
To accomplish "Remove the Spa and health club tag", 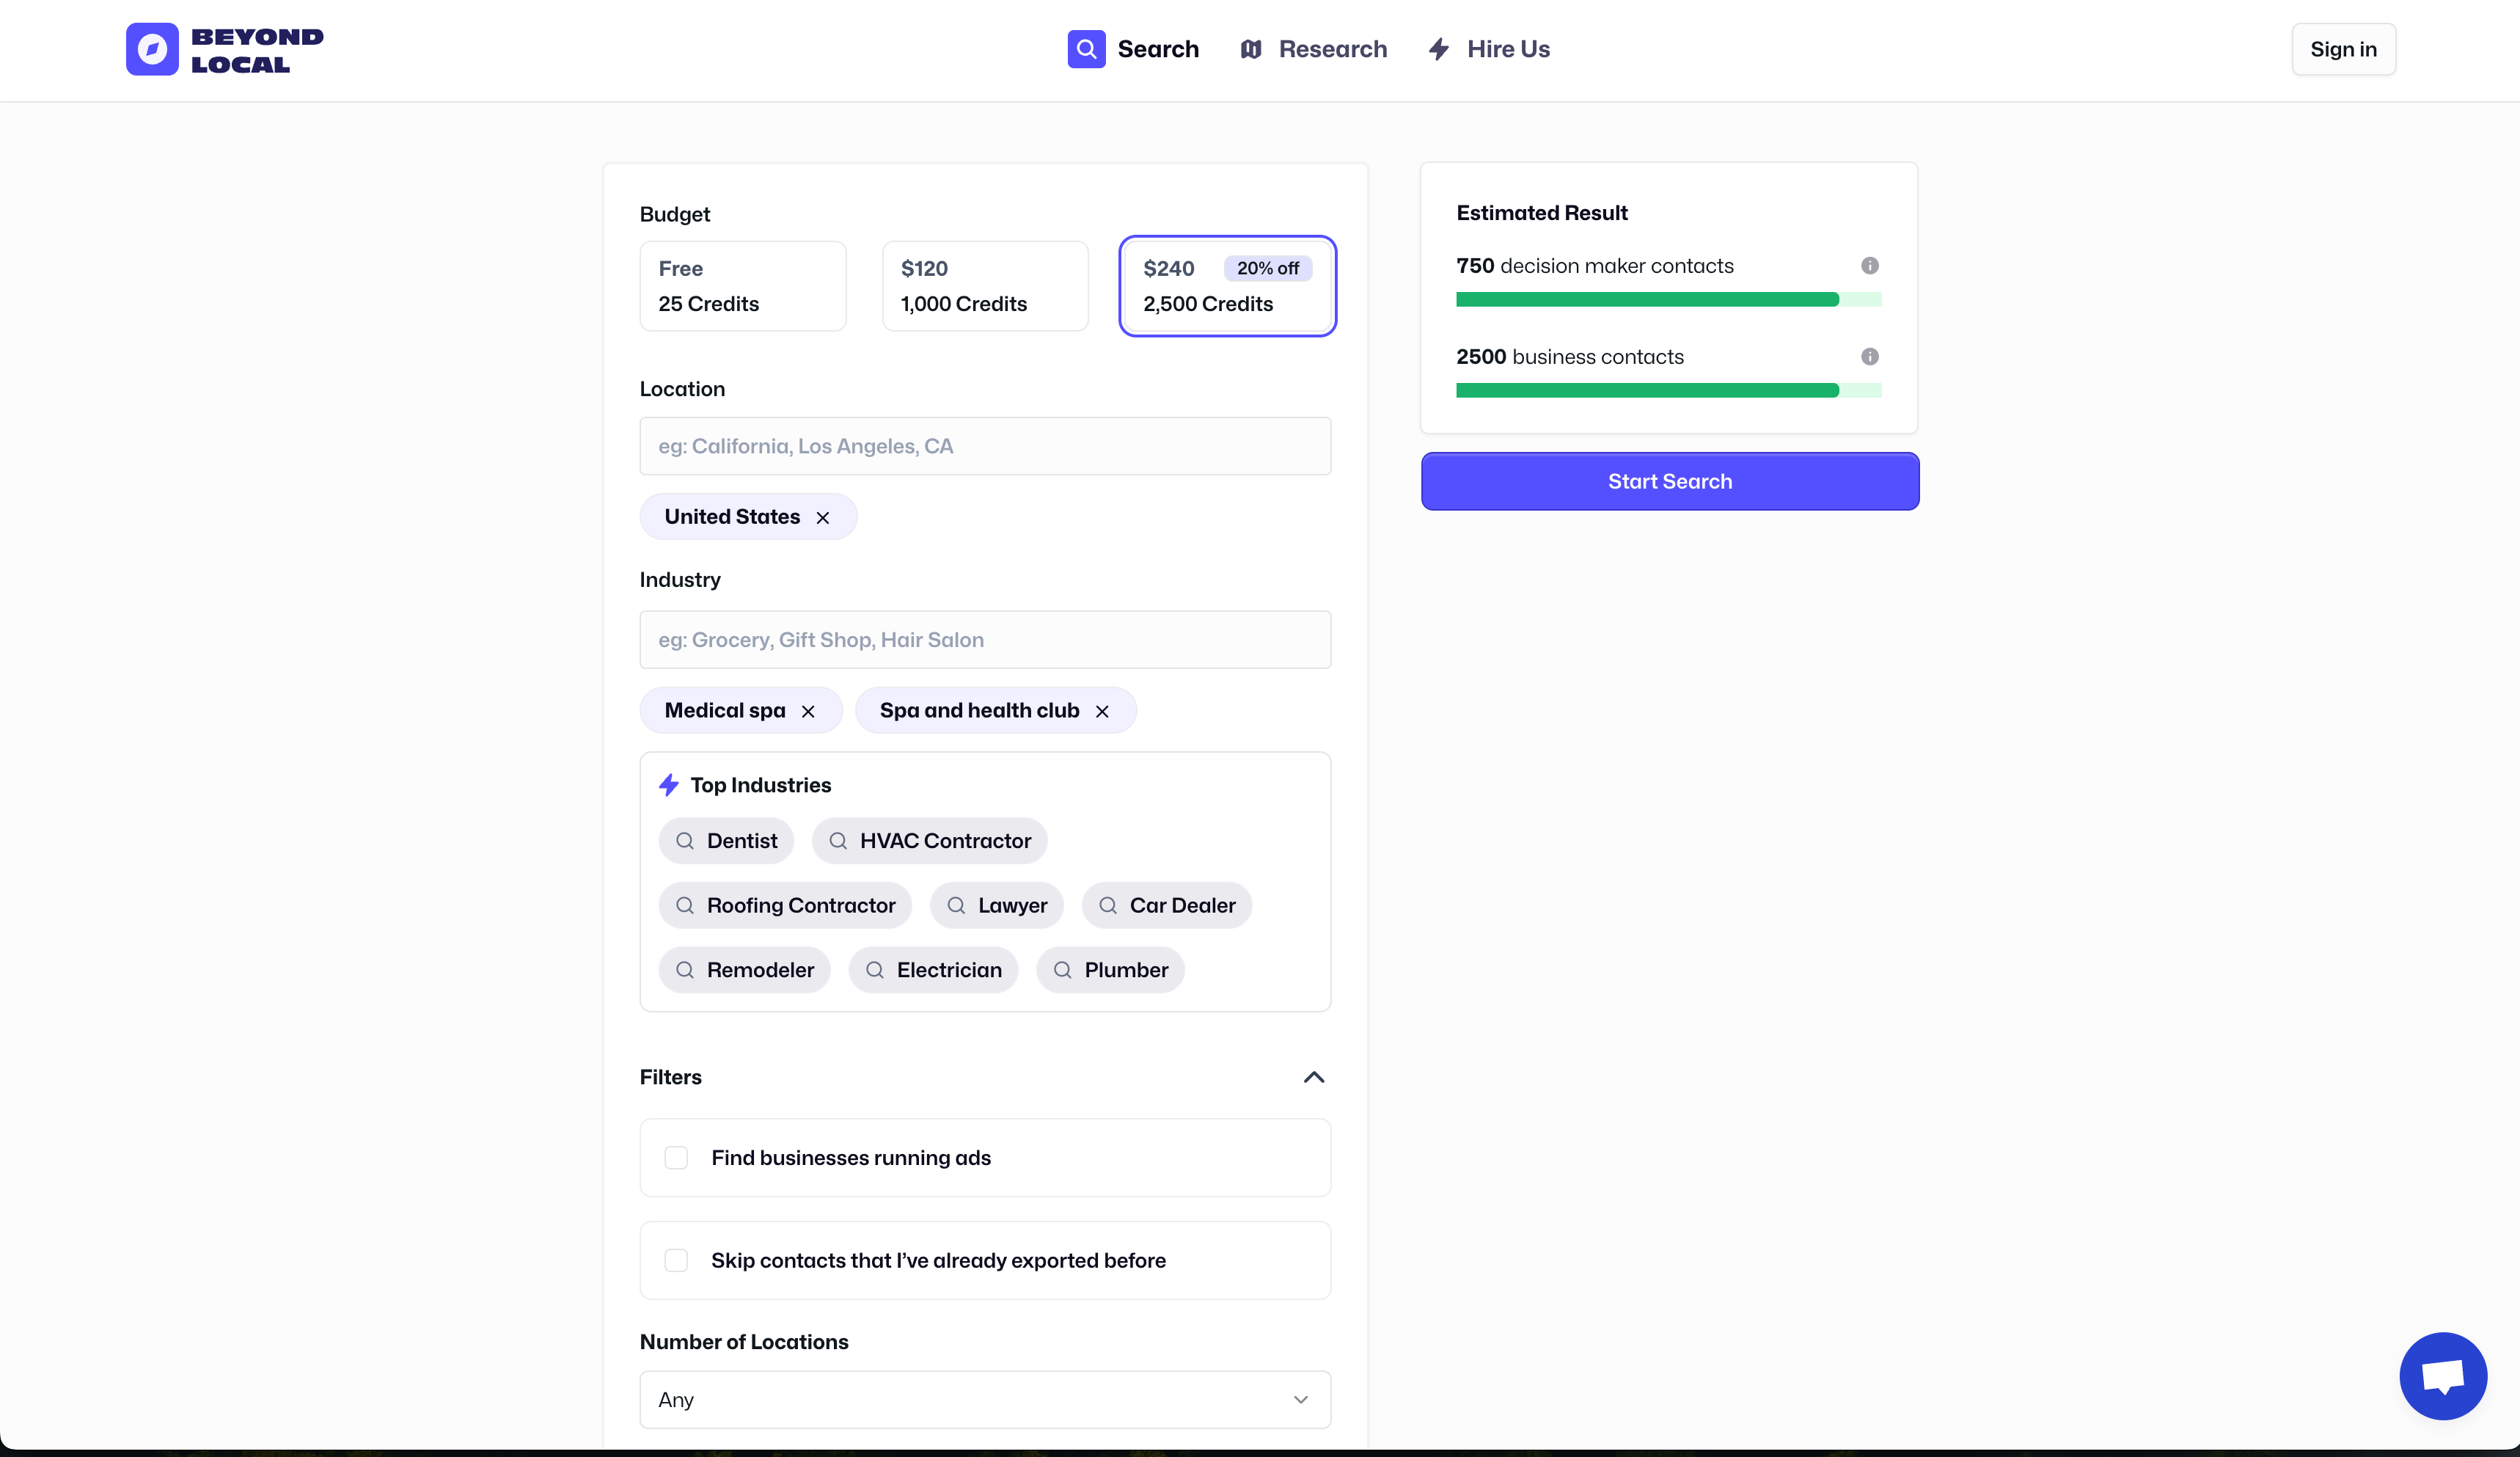I will pyautogui.click(x=1102, y=711).
